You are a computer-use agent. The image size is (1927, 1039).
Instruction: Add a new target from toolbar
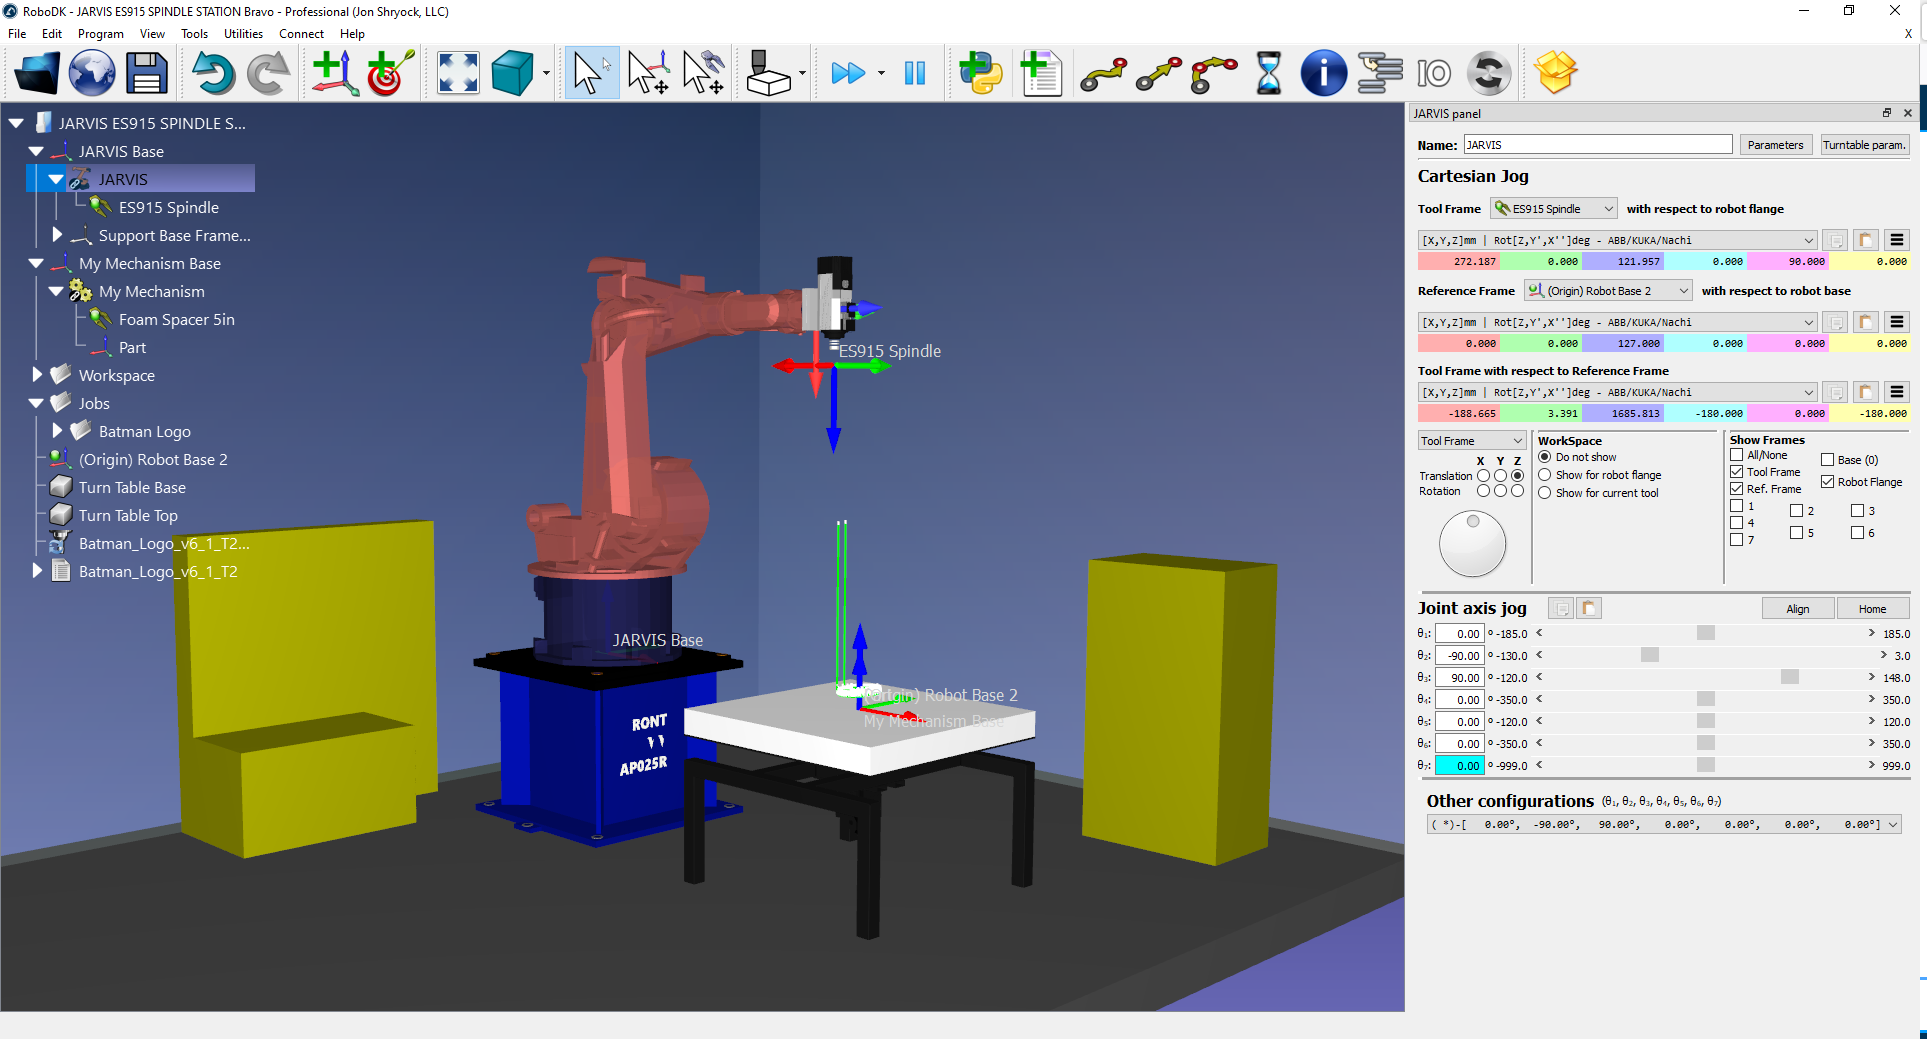tap(390, 73)
